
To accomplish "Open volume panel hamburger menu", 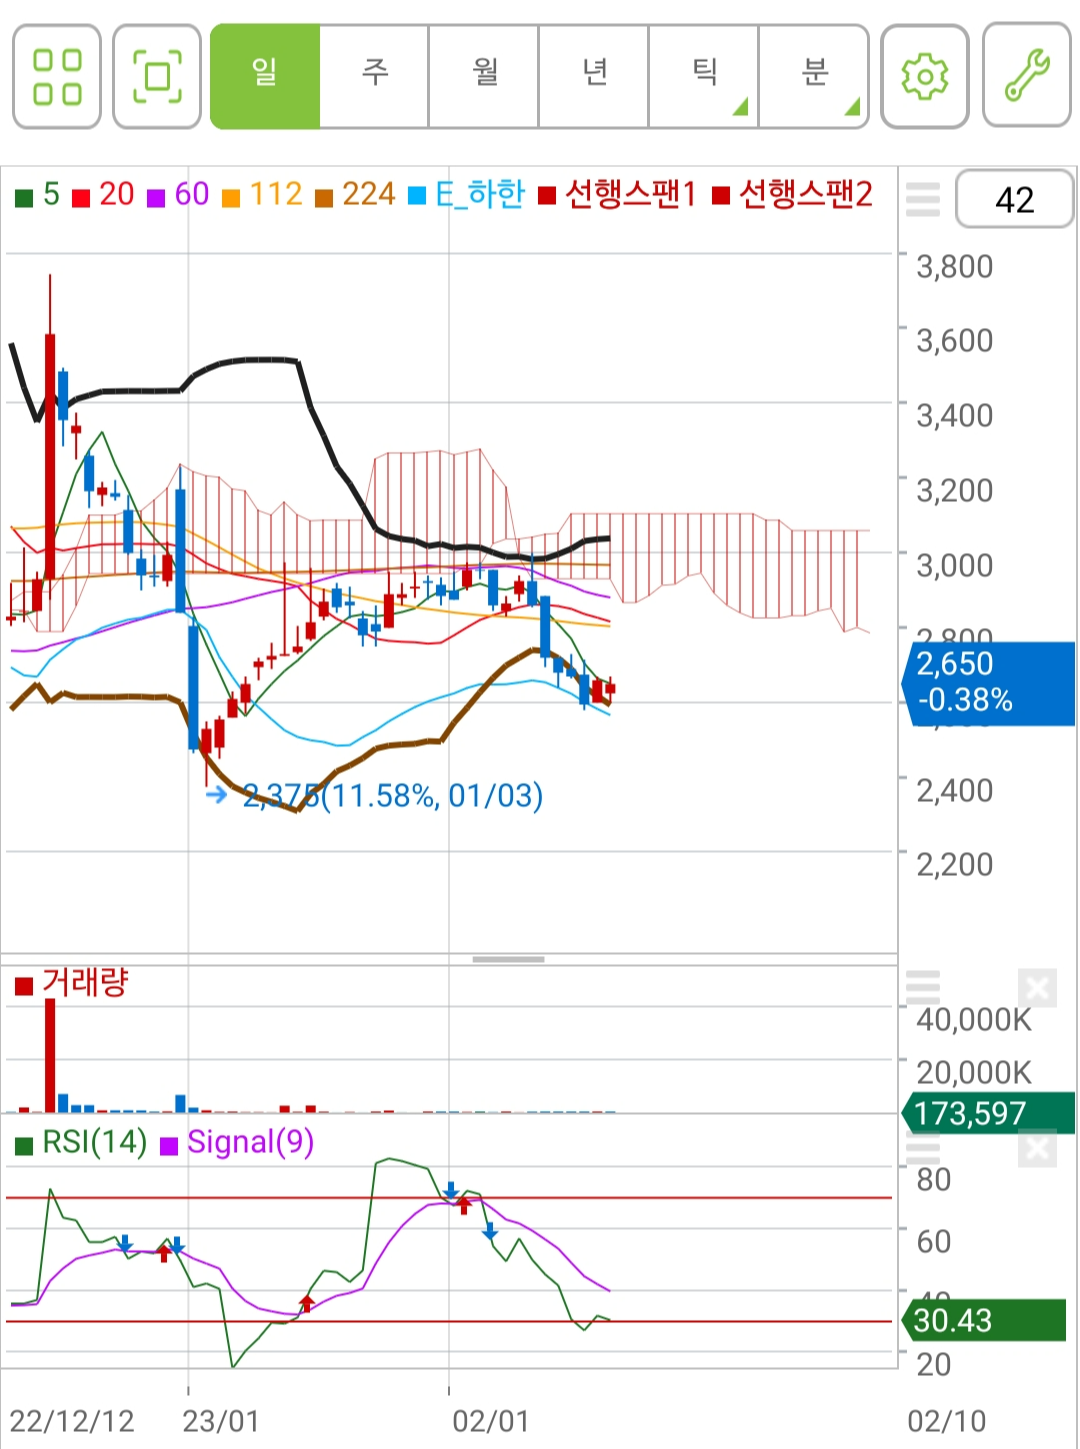I will click(923, 987).
